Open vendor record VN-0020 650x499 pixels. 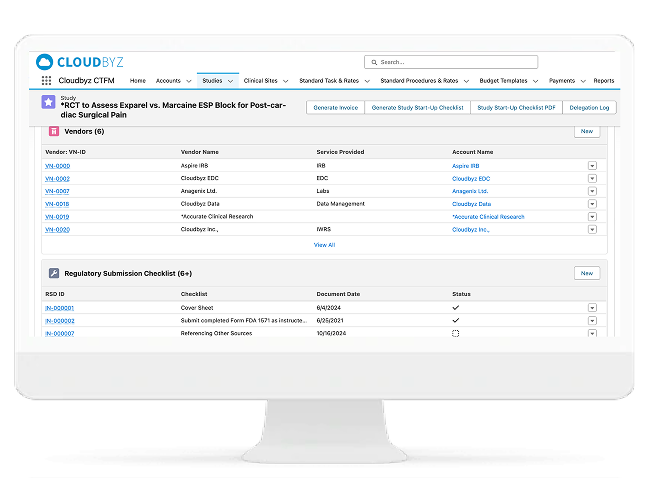(x=57, y=230)
